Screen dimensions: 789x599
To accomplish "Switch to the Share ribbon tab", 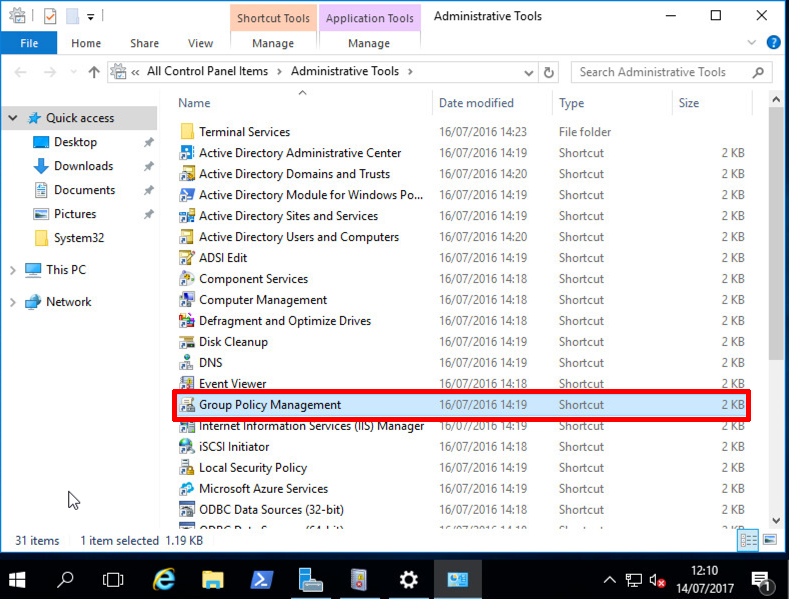I will point(144,43).
